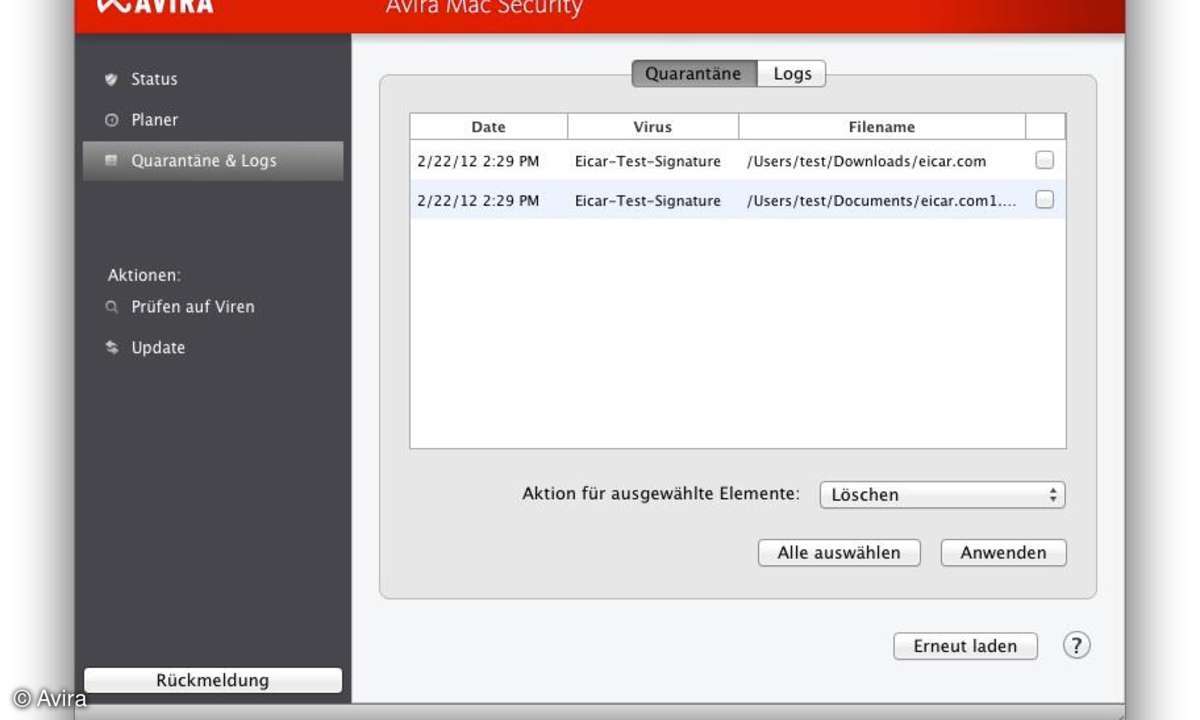Tick checkbox for Downloads/eicar.com row
The width and height of the screenshot is (1200, 720).
pos(1045,160)
